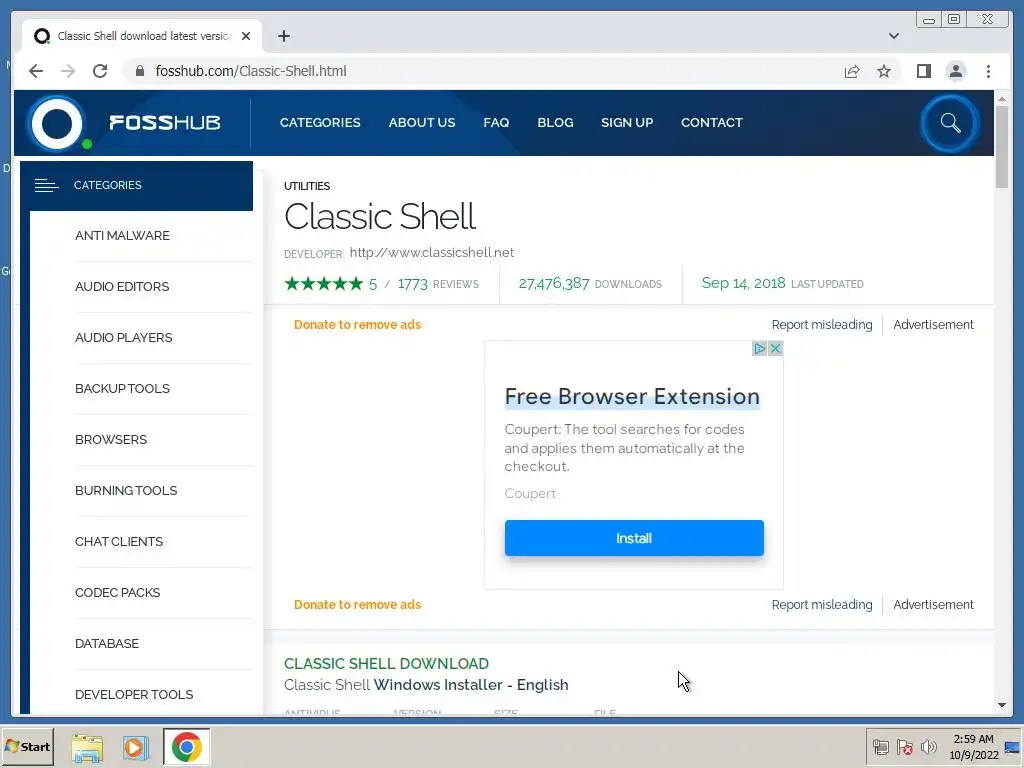Screen dimensions: 1024x768
Task: Click the five-star rating stars
Action: coord(324,283)
